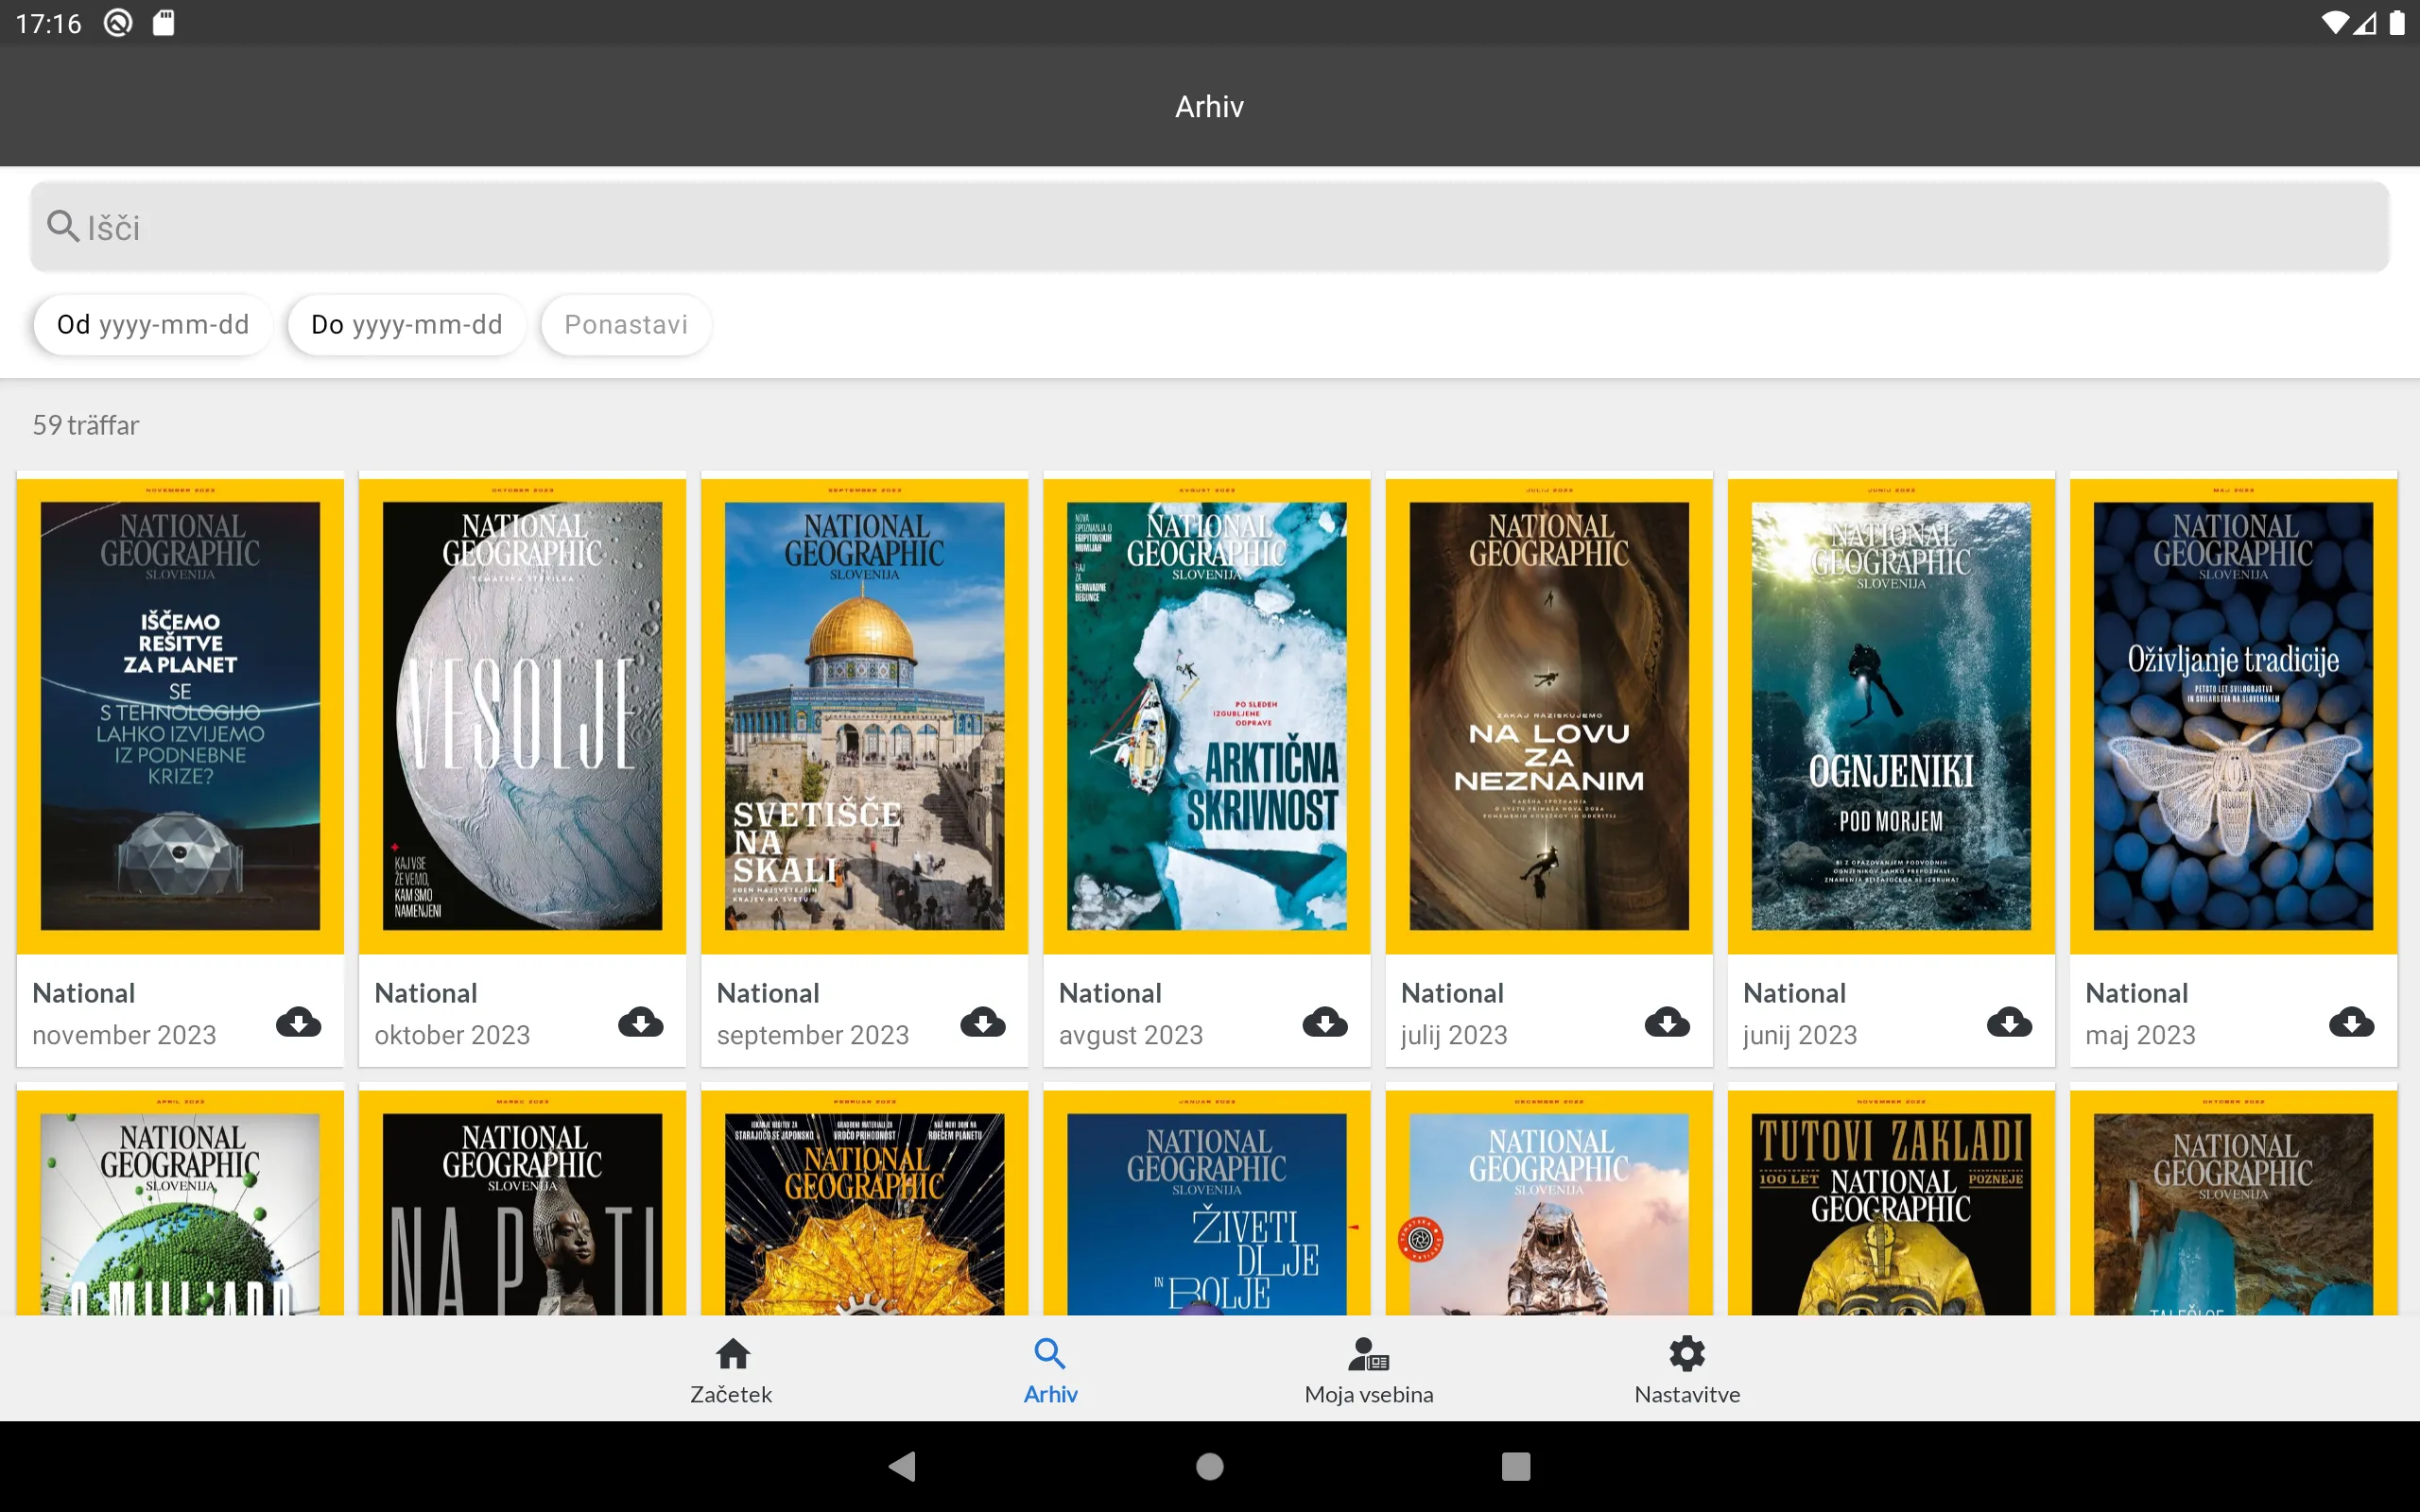Tap the Arhiv page title

(x=1210, y=106)
